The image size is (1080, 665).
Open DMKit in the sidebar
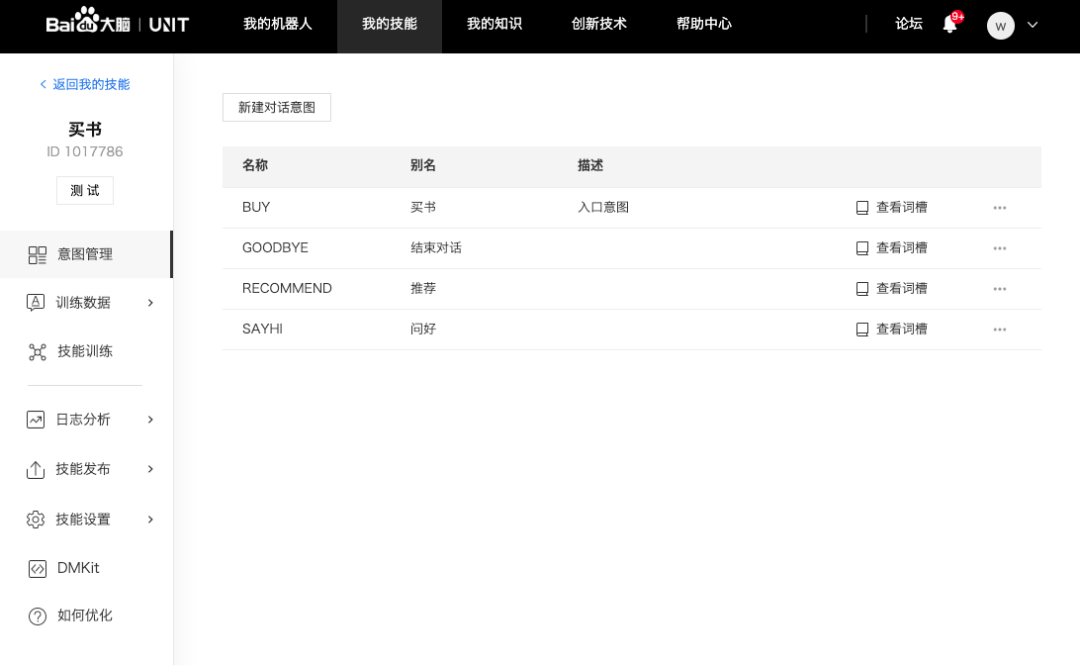click(x=78, y=568)
